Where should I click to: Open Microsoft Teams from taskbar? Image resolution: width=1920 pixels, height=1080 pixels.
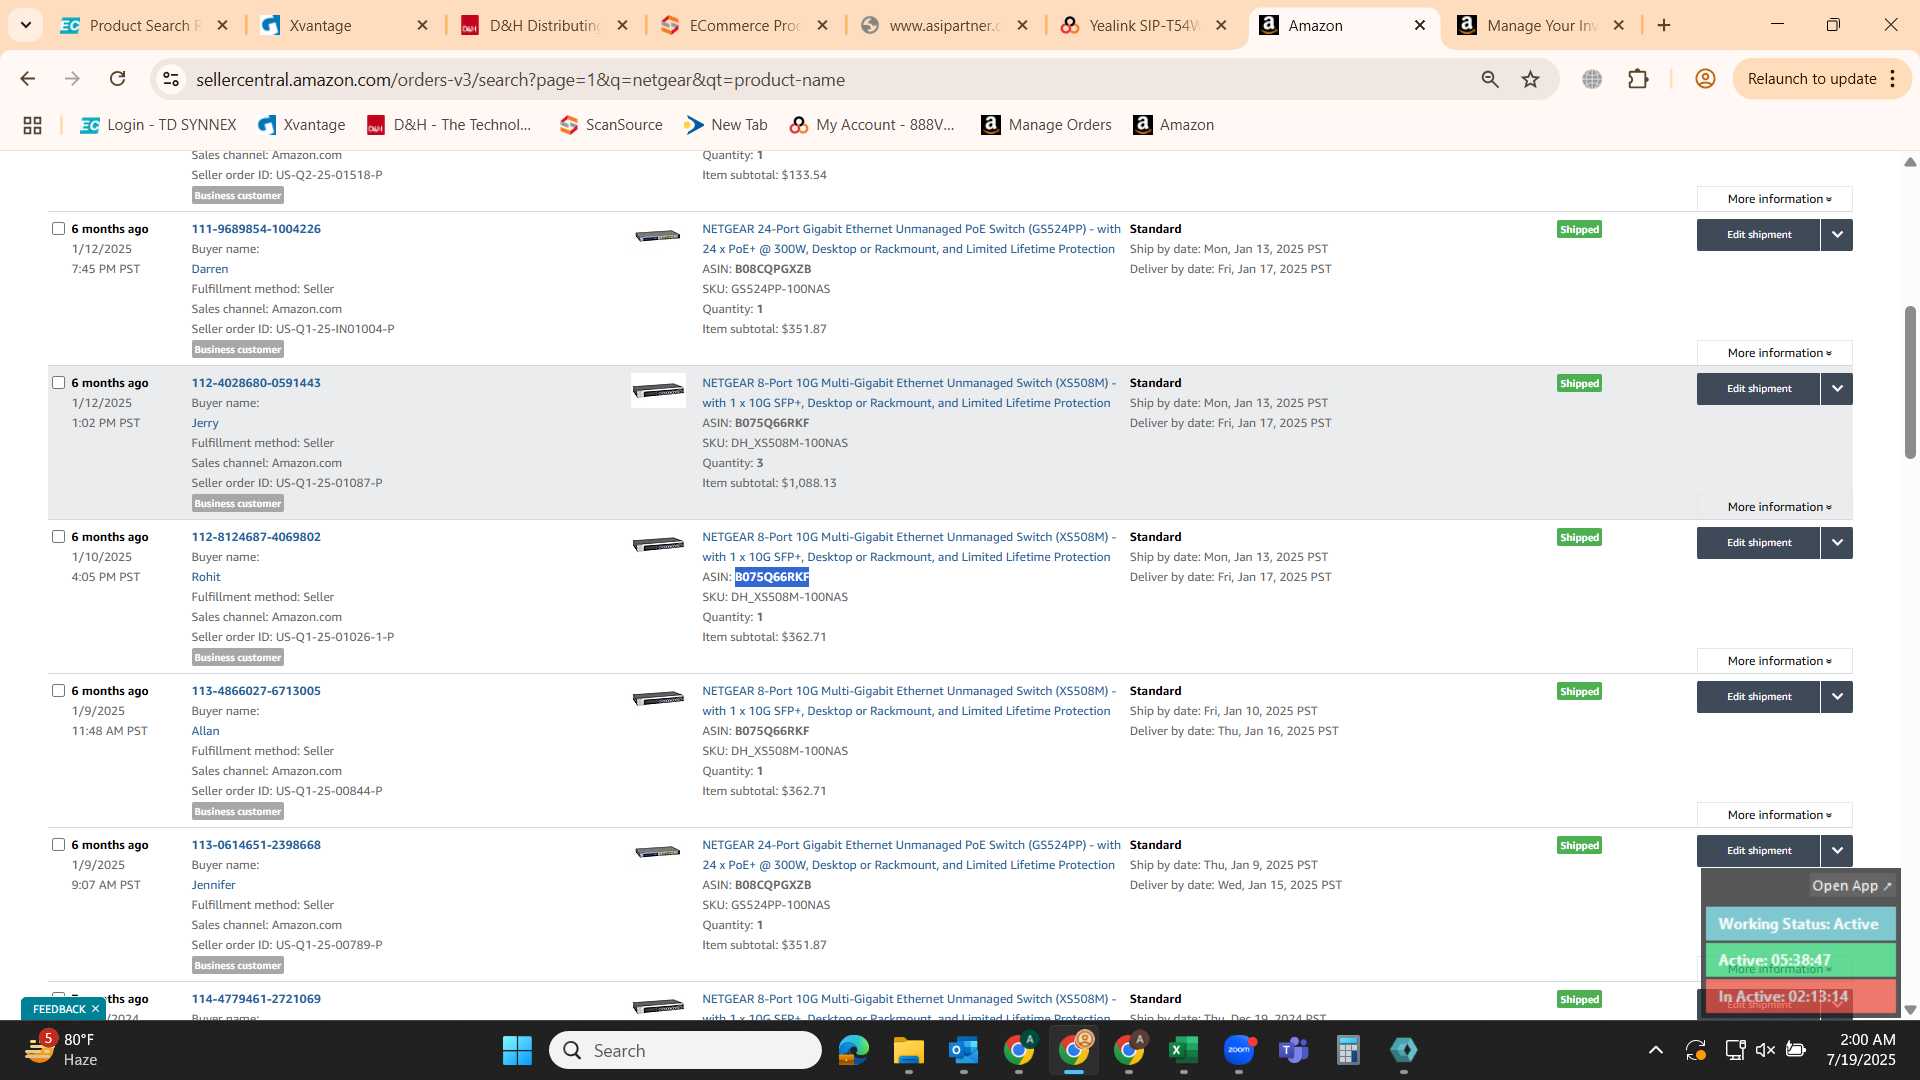[1293, 1051]
